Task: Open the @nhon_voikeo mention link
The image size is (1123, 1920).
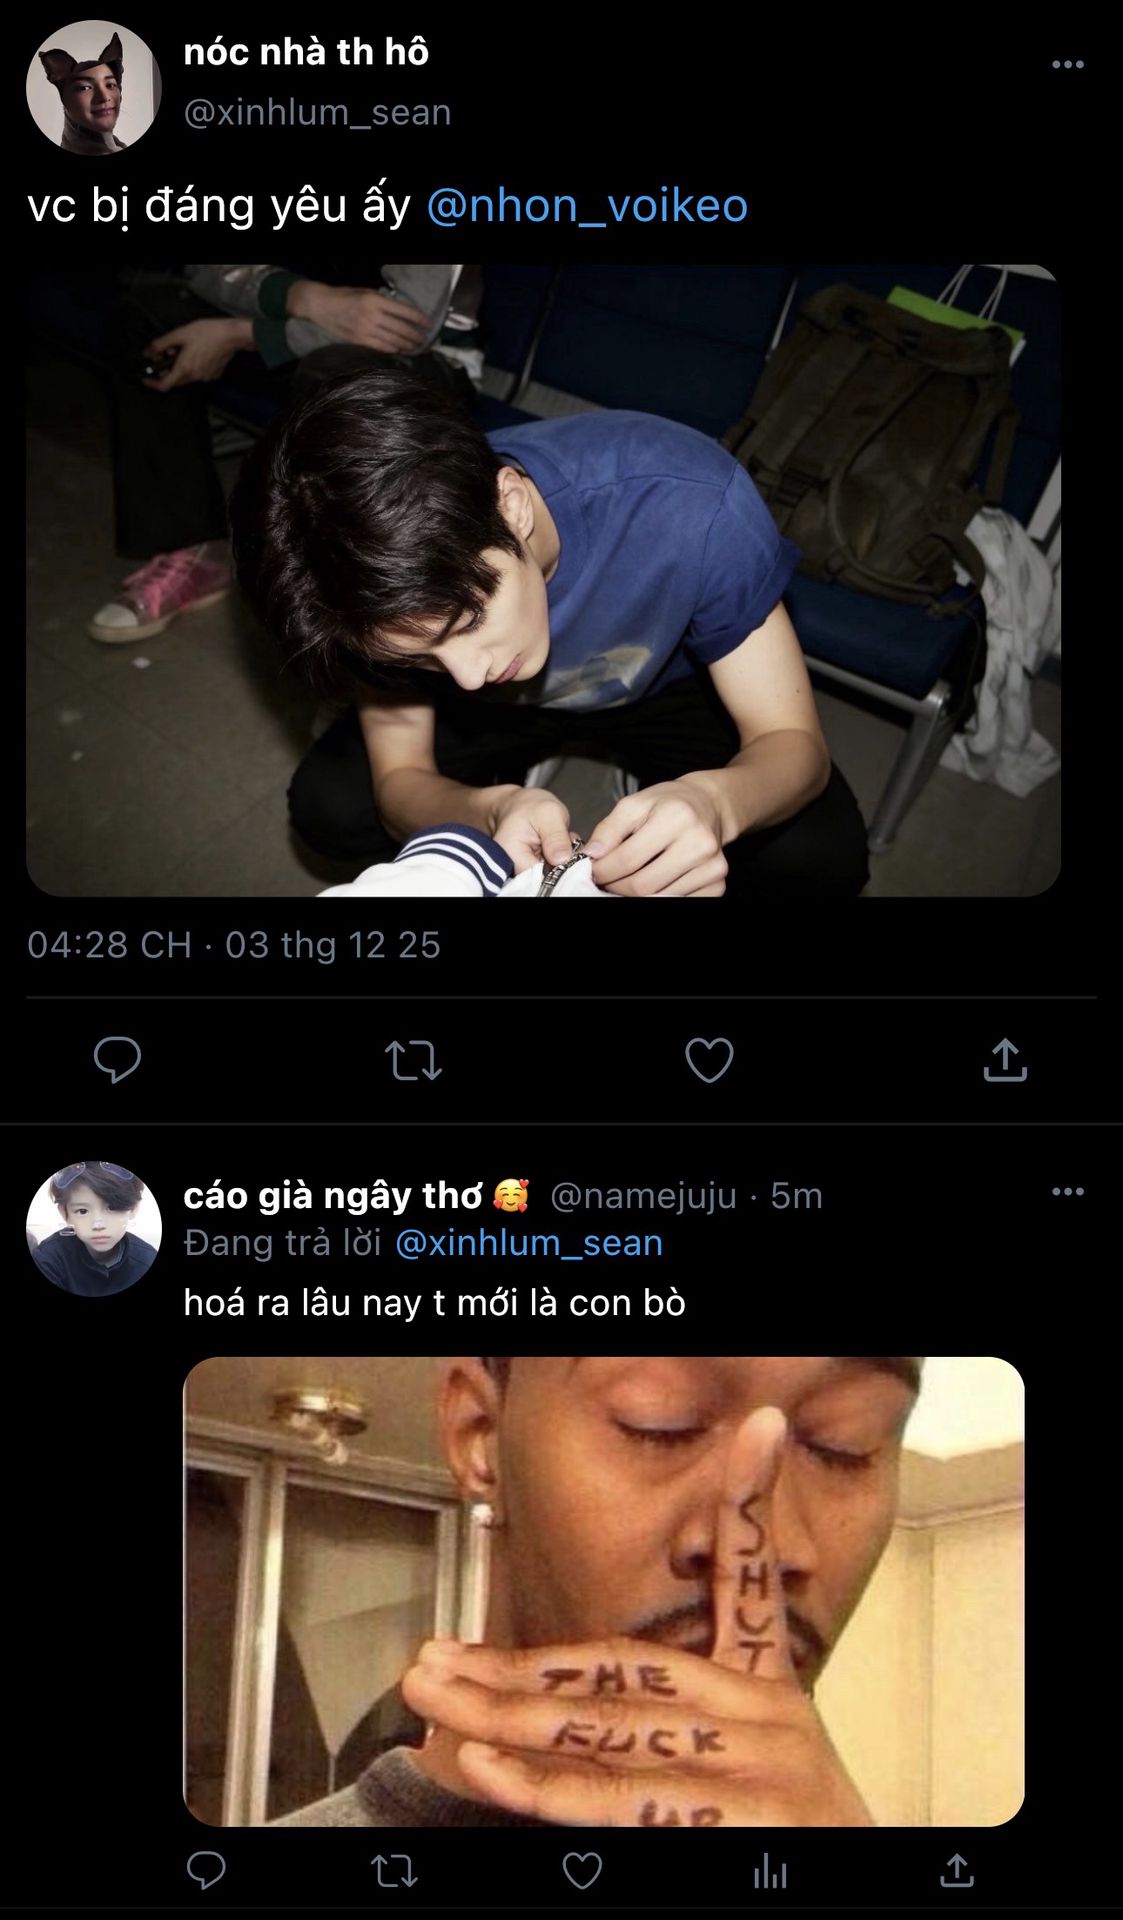Action: [587, 206]
